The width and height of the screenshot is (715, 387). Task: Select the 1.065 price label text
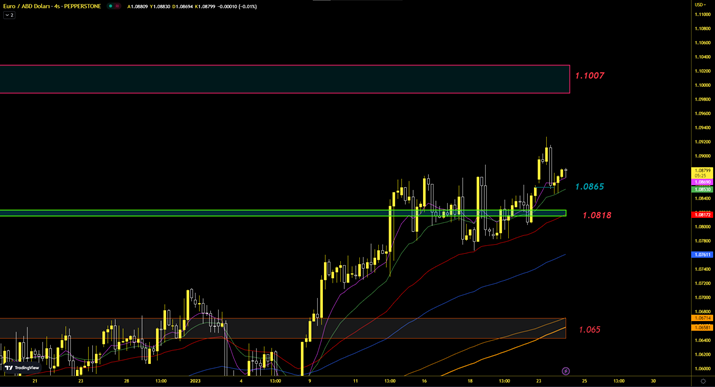590,330
